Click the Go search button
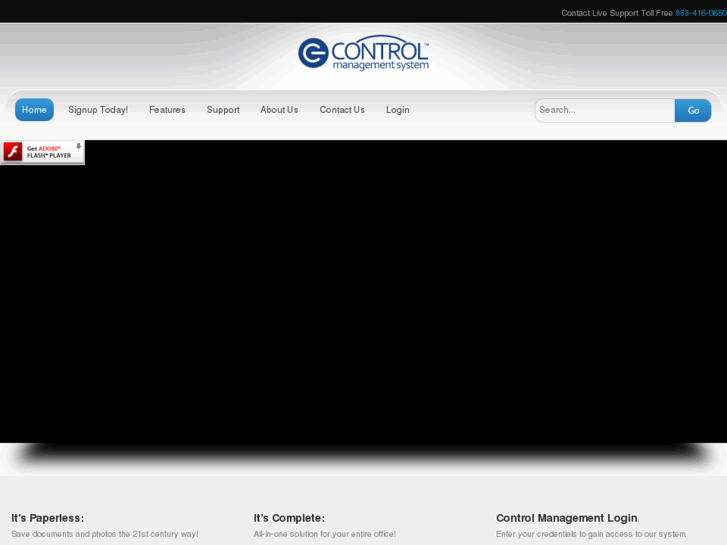 click(x=693, y=110)
